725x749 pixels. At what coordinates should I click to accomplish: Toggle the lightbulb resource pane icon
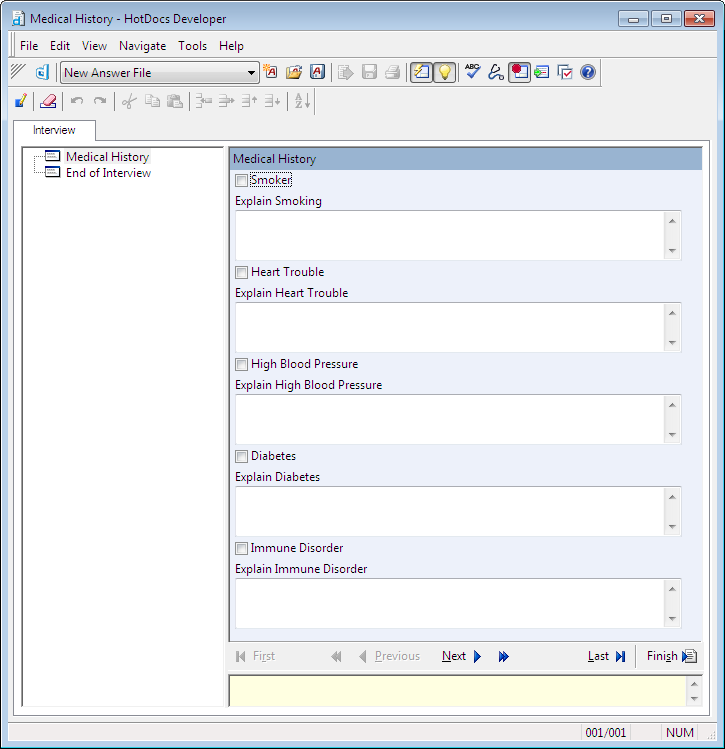(444, 72)
